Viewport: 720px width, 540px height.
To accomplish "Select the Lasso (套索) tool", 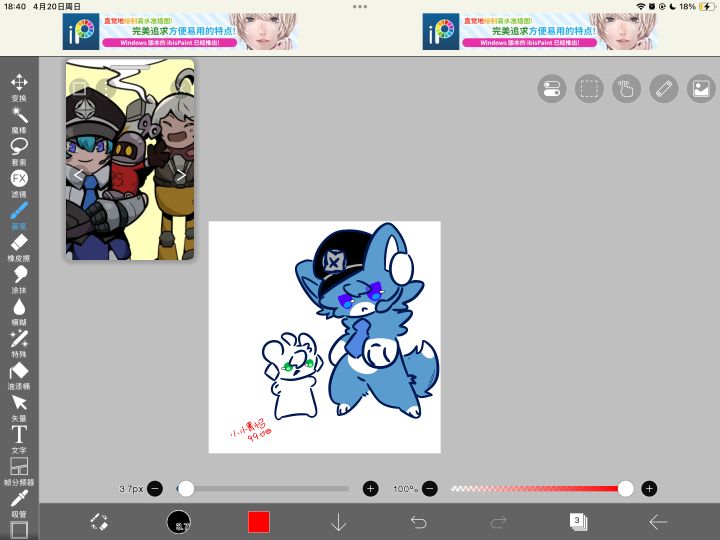I will tap(19, 152).
